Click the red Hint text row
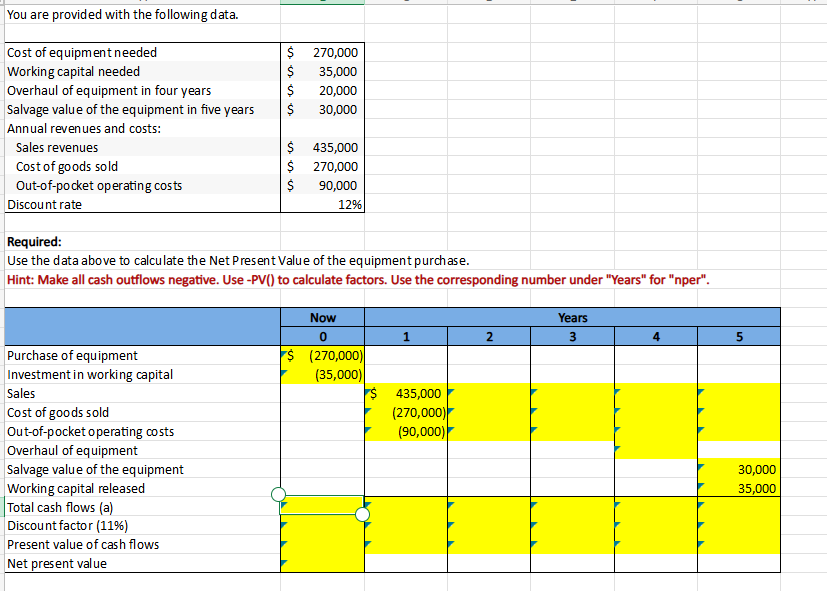 [358, 280]
